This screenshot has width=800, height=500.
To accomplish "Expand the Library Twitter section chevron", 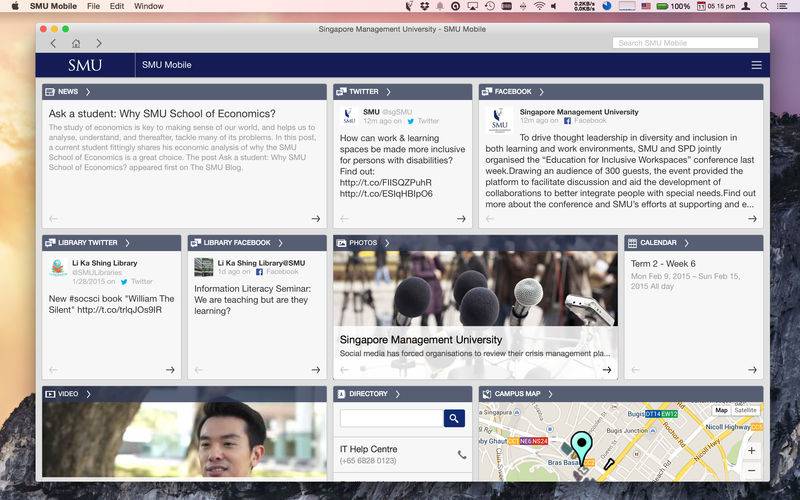I will pyautogui.click(x=127, y=243).
